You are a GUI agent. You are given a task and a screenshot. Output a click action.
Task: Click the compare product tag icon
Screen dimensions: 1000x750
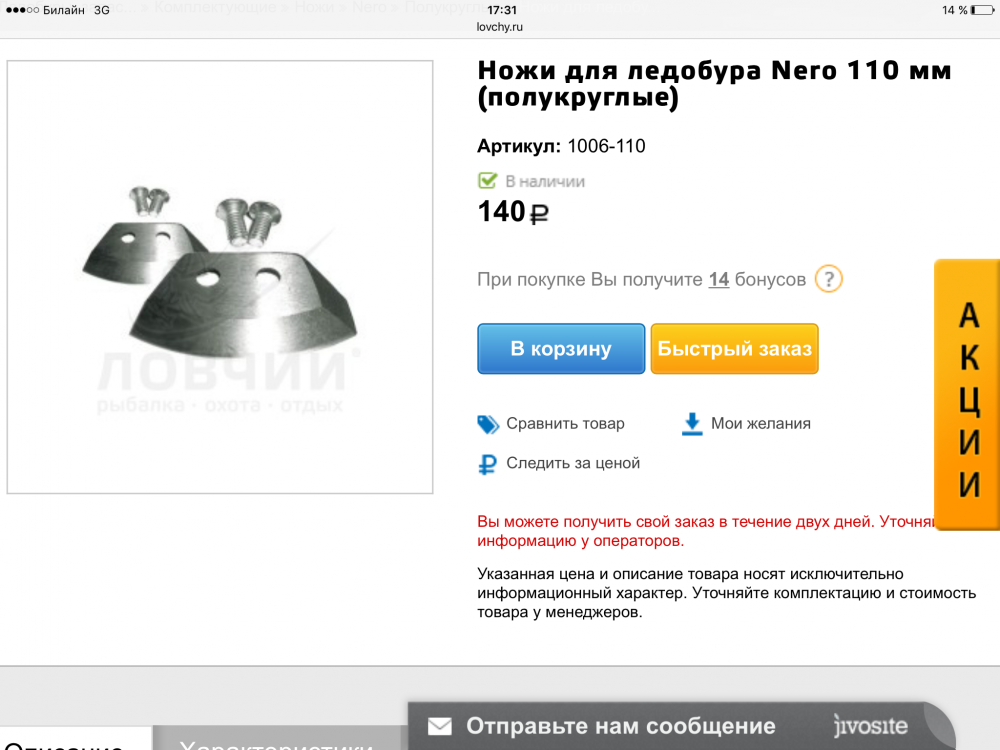tap(488, 424)
